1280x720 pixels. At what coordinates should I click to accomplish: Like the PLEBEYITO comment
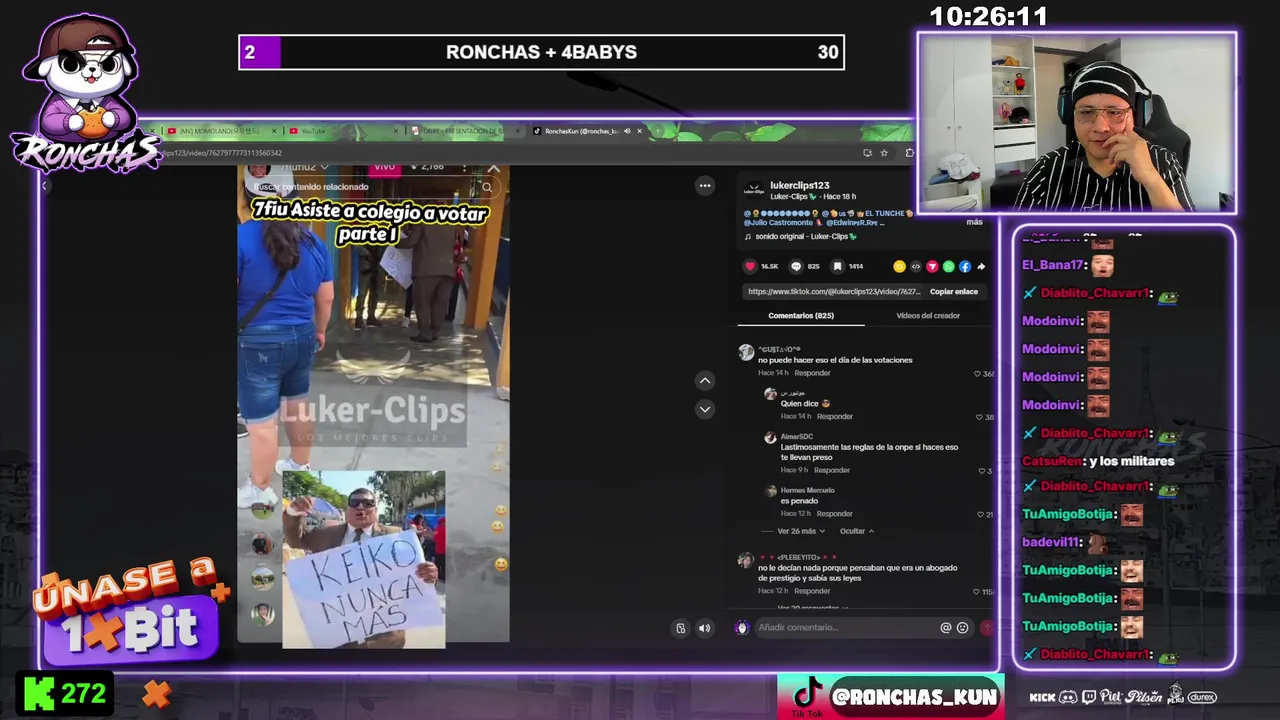977,592
